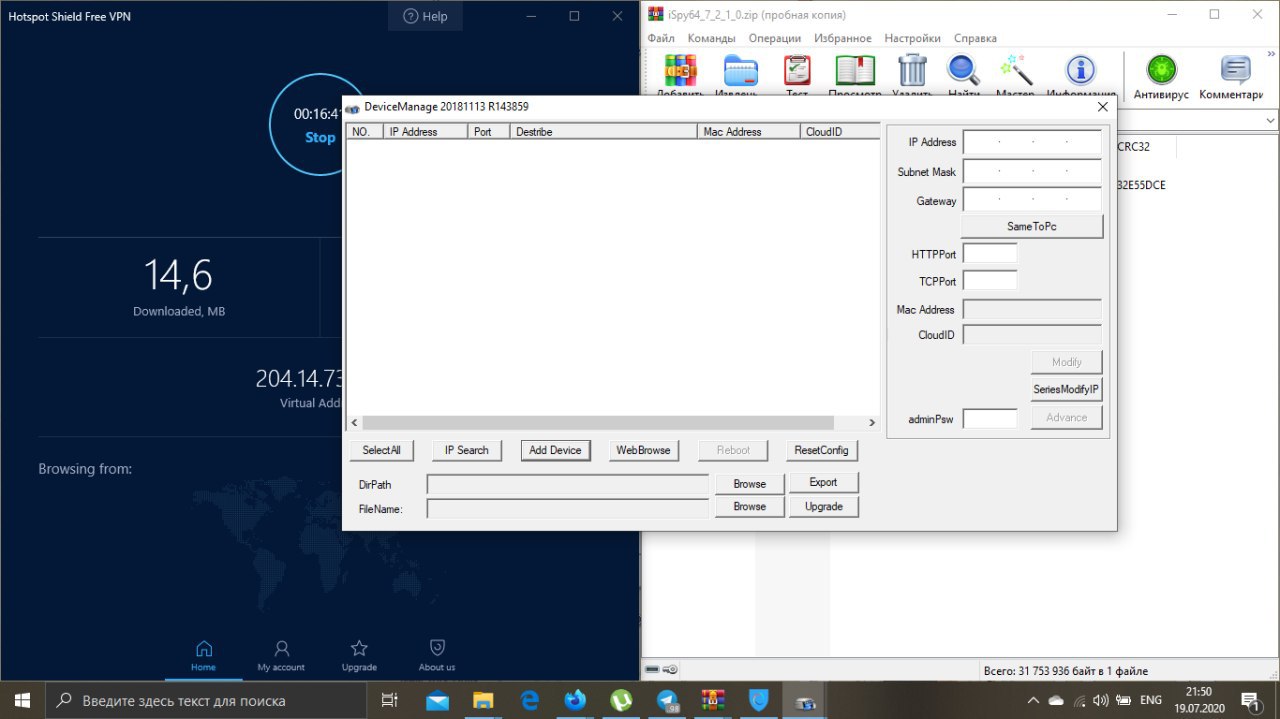The width and height of the screenshot is (1280, 719).
Task: Click the Windows taskbar search box
Action: [x=207, y=700]
